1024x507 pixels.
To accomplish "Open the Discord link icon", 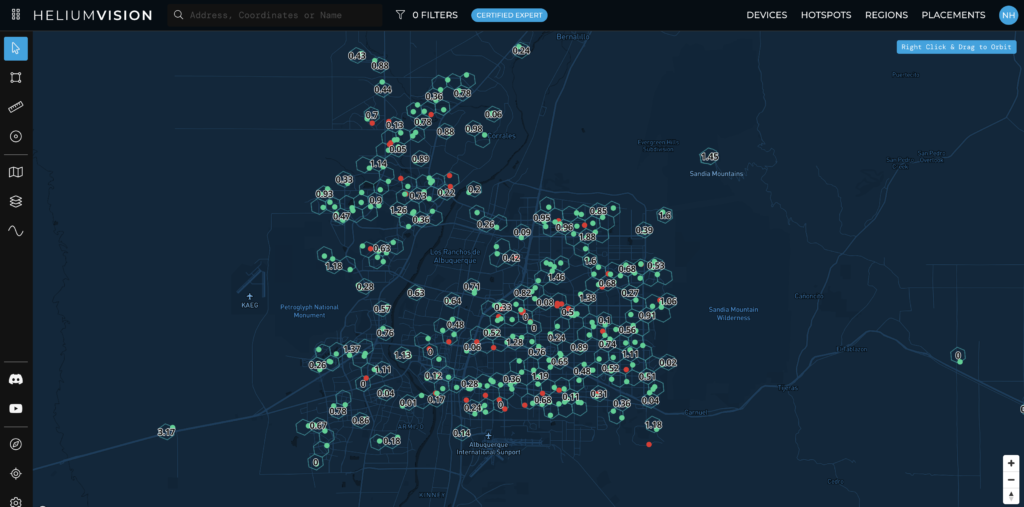I will pos(16,379).
